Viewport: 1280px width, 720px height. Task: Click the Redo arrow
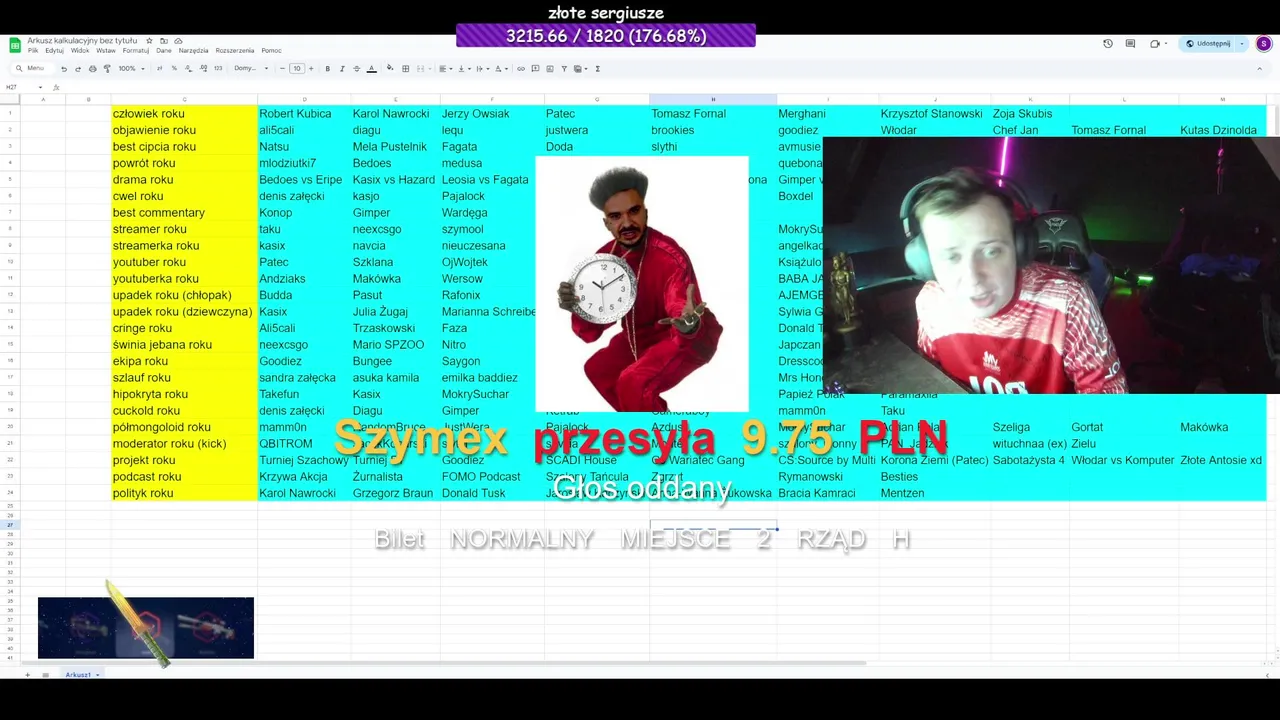coord(78,69)
